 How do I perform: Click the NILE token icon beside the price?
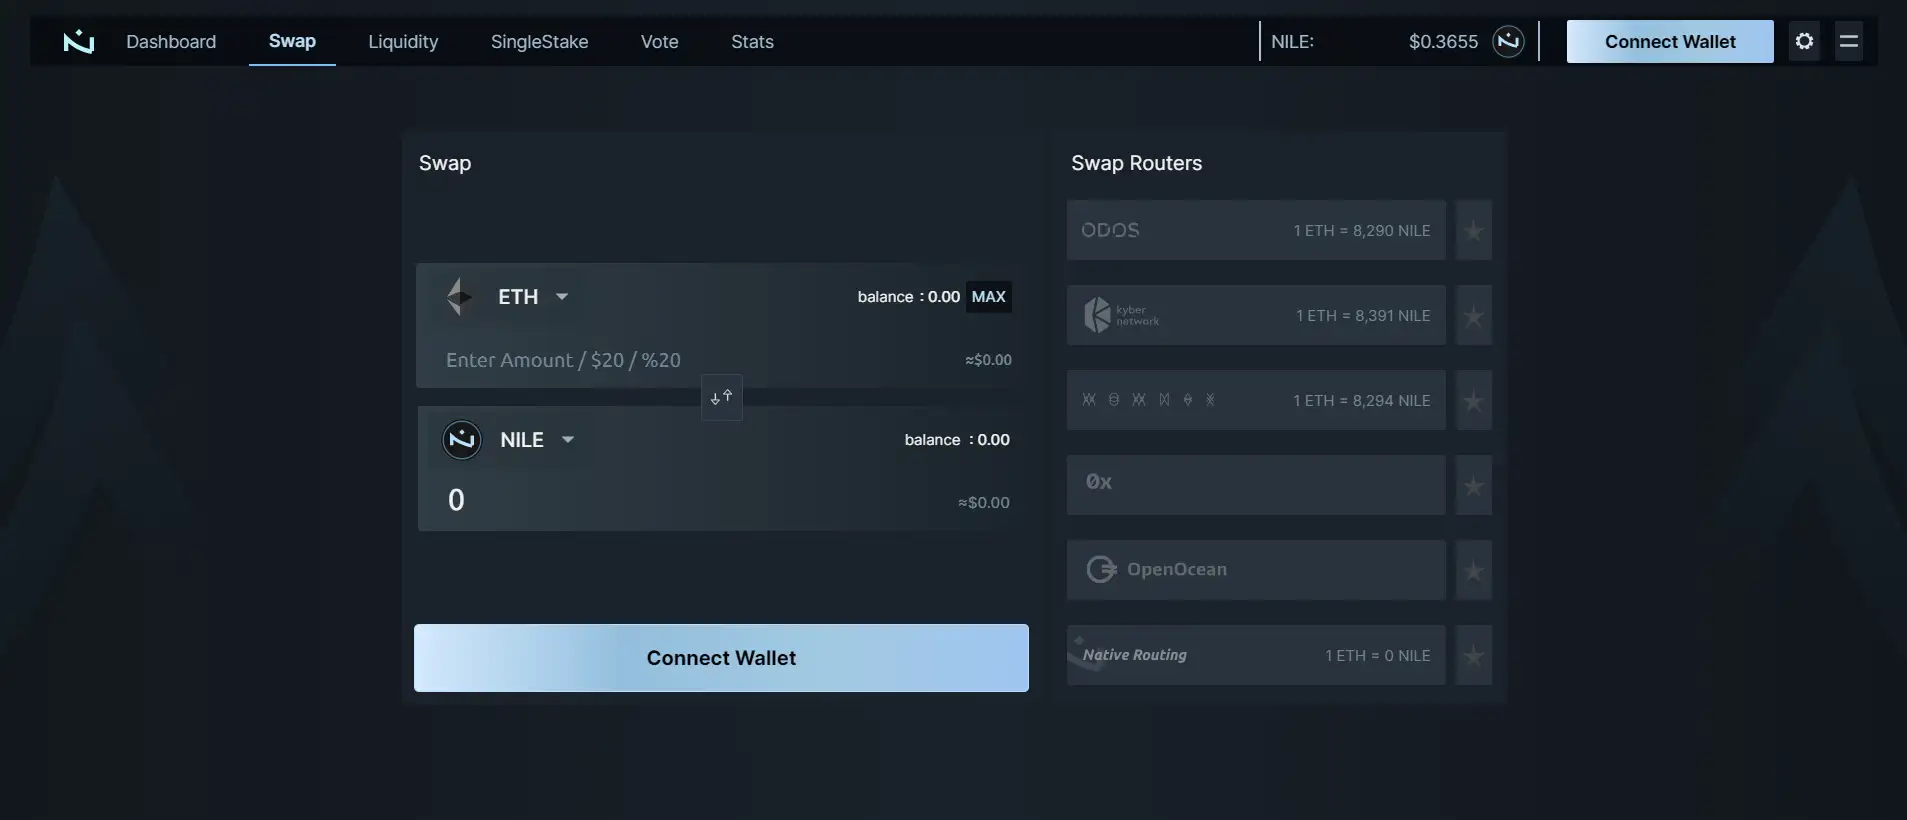[x=1508, y=42]
